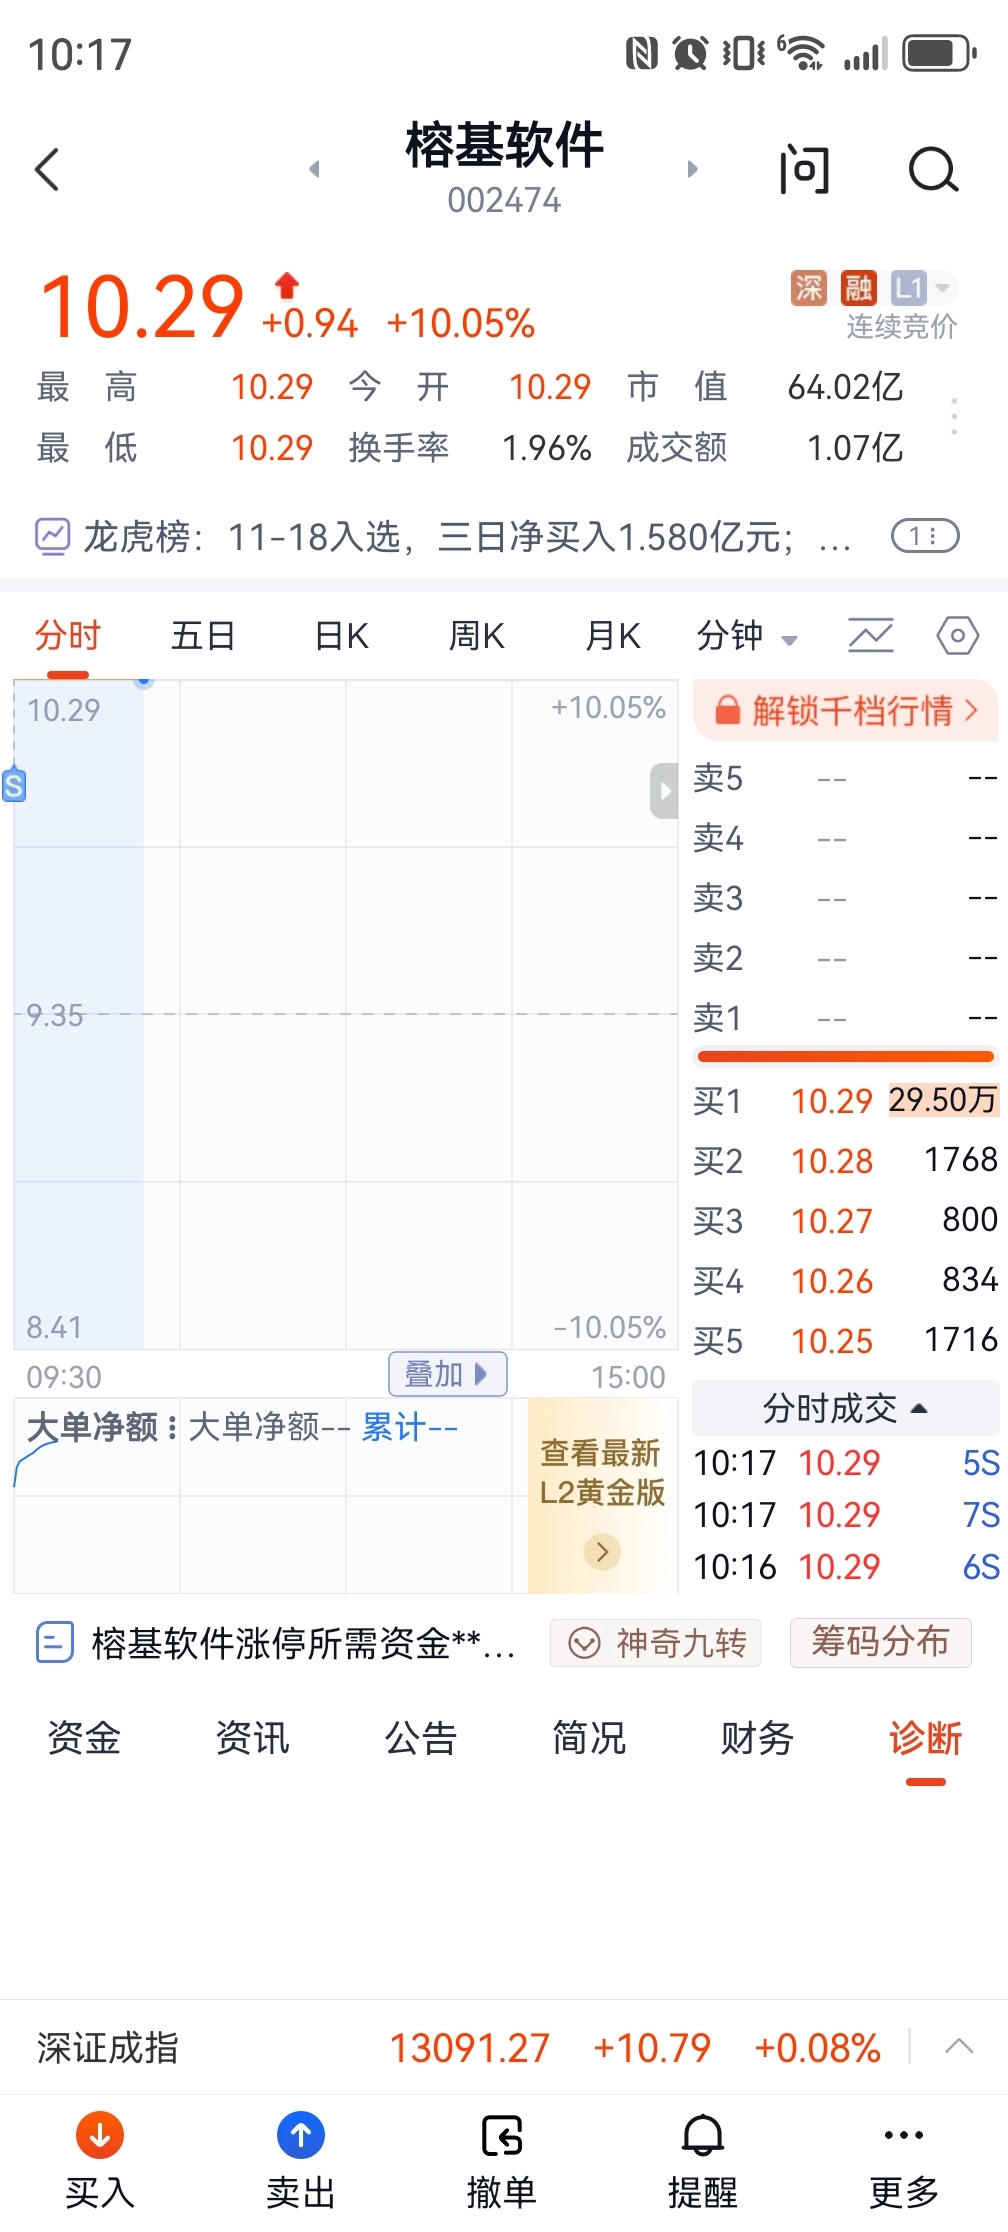Tap the 深 market badge
This screenshot has height=2232, width=1008.
click(x=808, y=288)
